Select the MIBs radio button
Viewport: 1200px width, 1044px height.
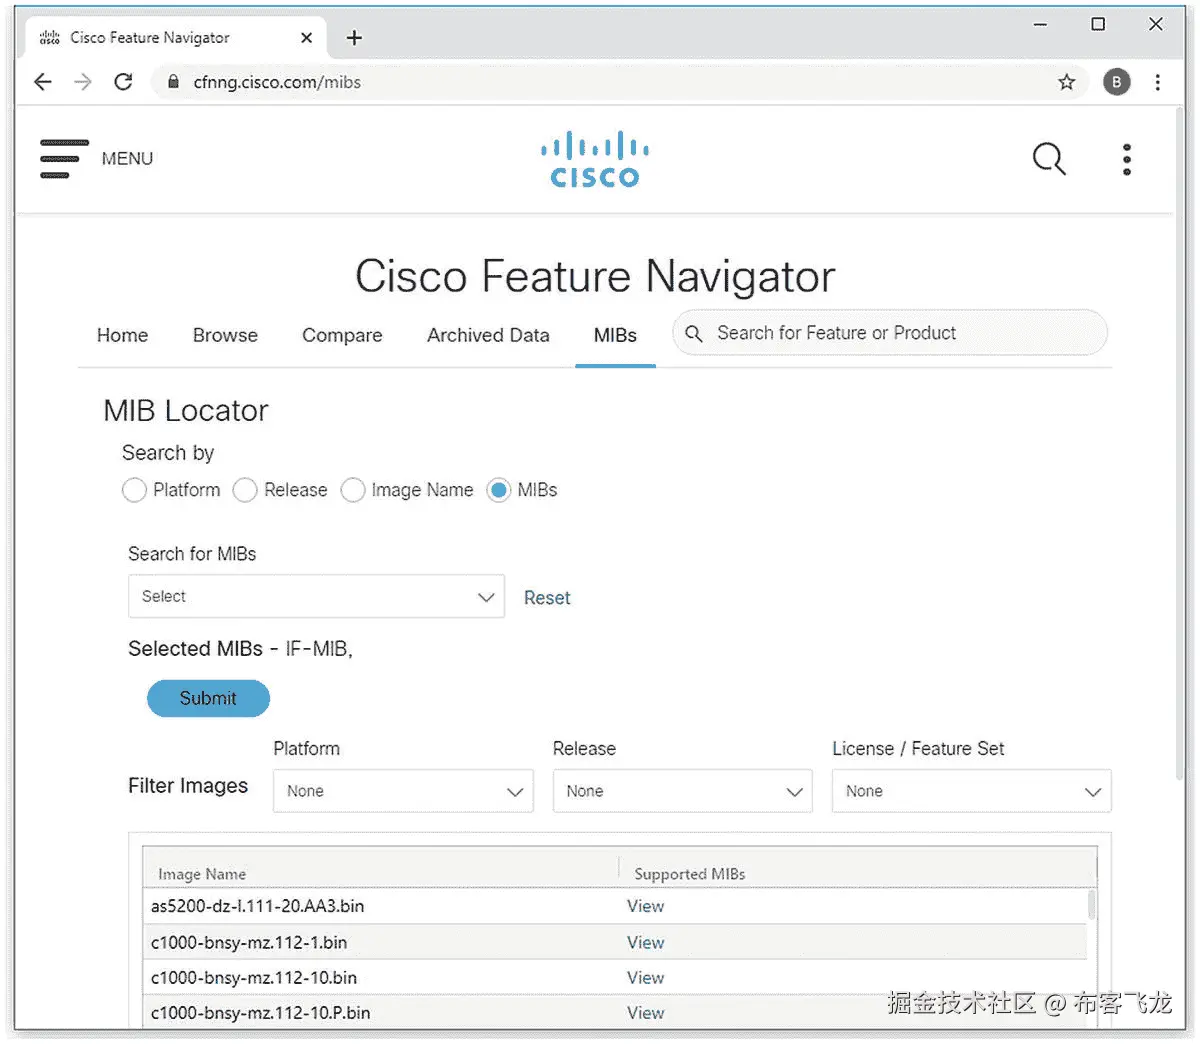coord(498,490)
